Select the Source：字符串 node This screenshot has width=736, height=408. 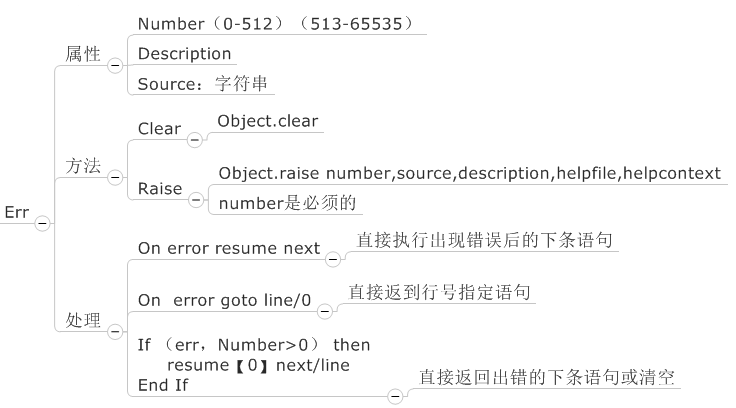click(203, 83)
